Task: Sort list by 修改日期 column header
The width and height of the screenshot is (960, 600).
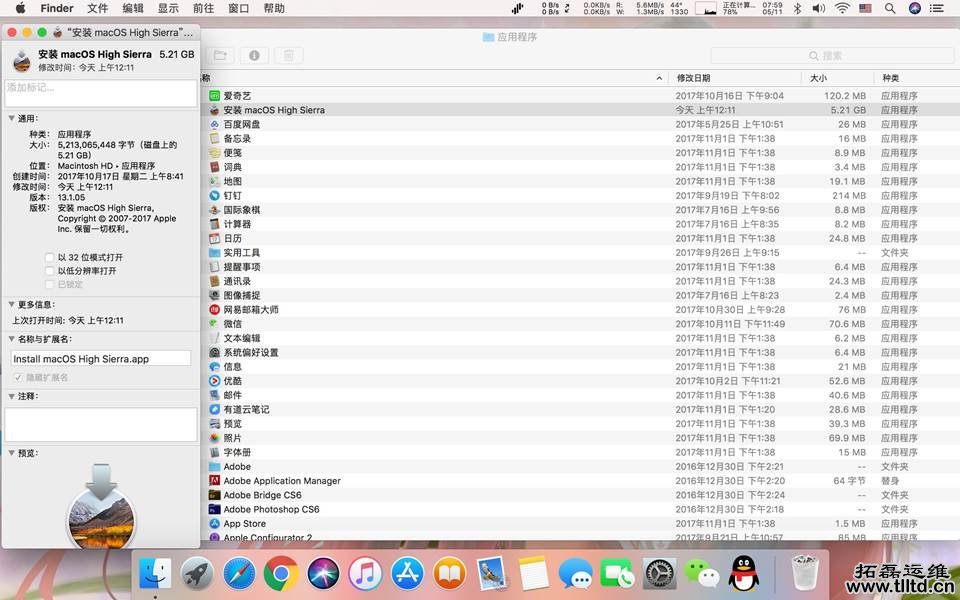Action: [x=693, y=78]
